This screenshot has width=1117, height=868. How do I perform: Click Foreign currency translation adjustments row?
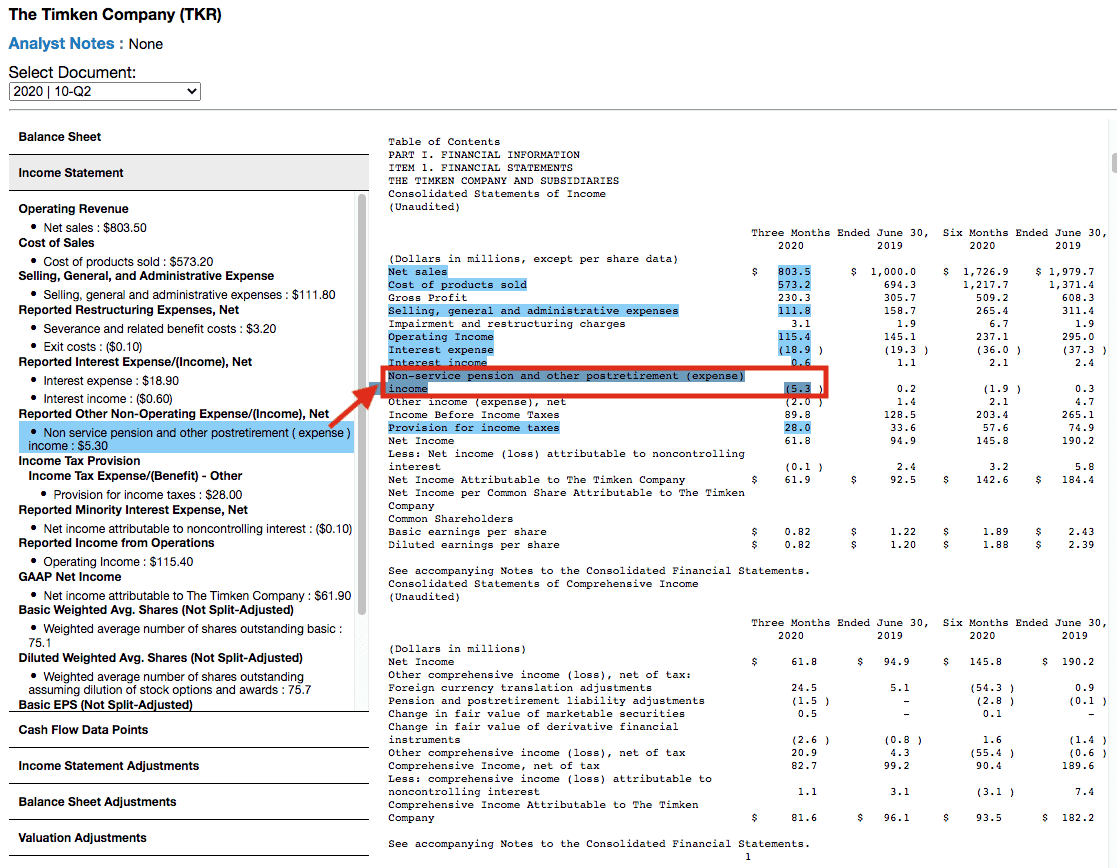[x=520, y=688]
